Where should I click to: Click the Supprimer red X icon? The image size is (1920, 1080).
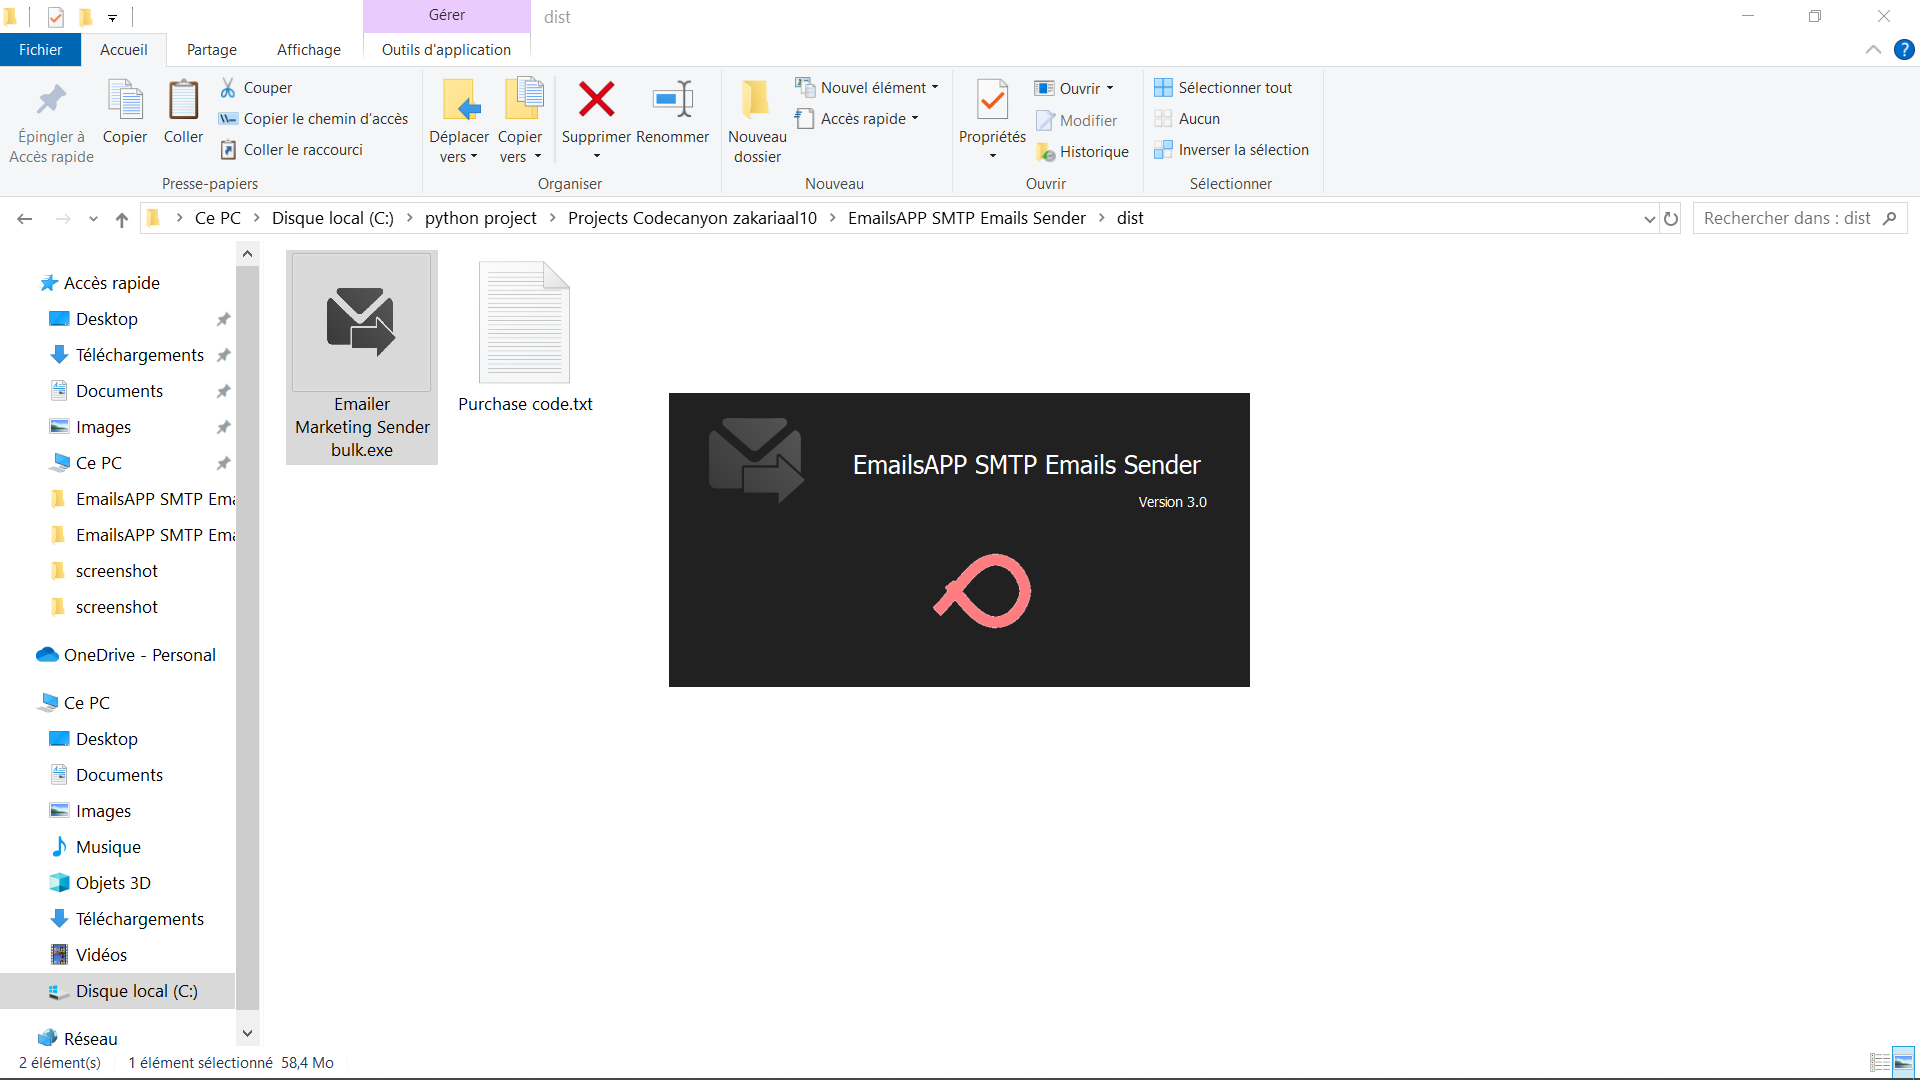(596, 100)
